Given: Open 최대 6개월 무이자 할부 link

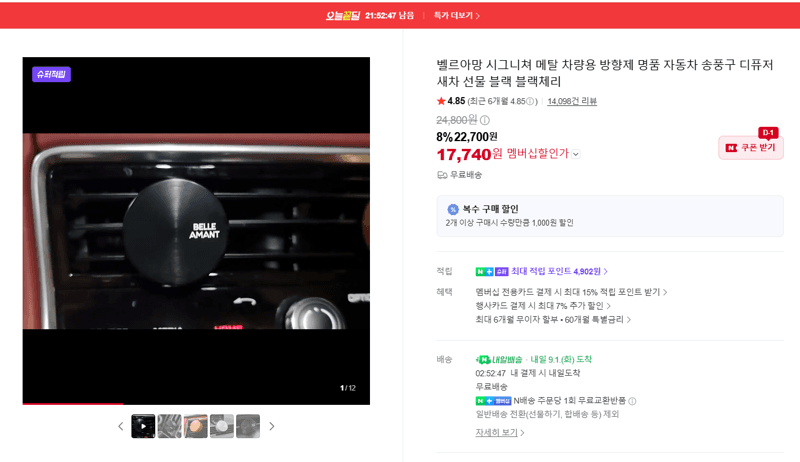Looking at the screenshot, I should 553,320.
